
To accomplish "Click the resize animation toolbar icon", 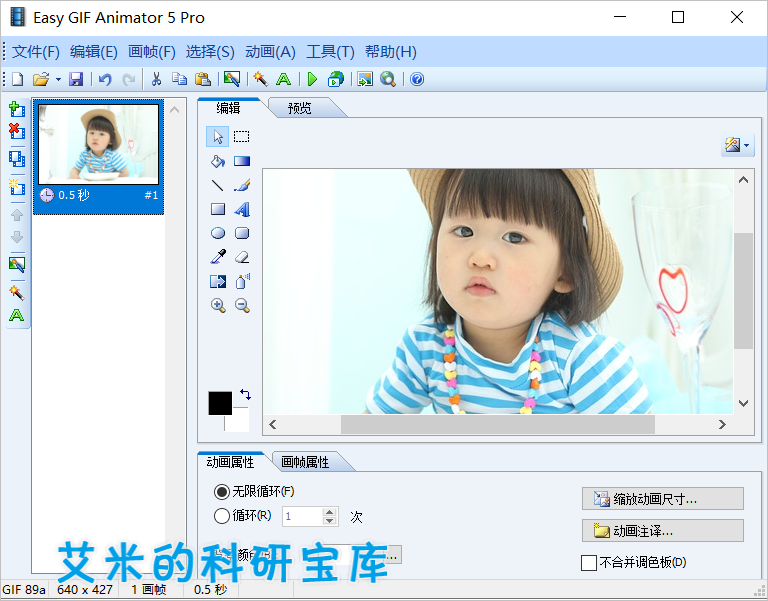I will pyautogui.click(x=365, y=79).
